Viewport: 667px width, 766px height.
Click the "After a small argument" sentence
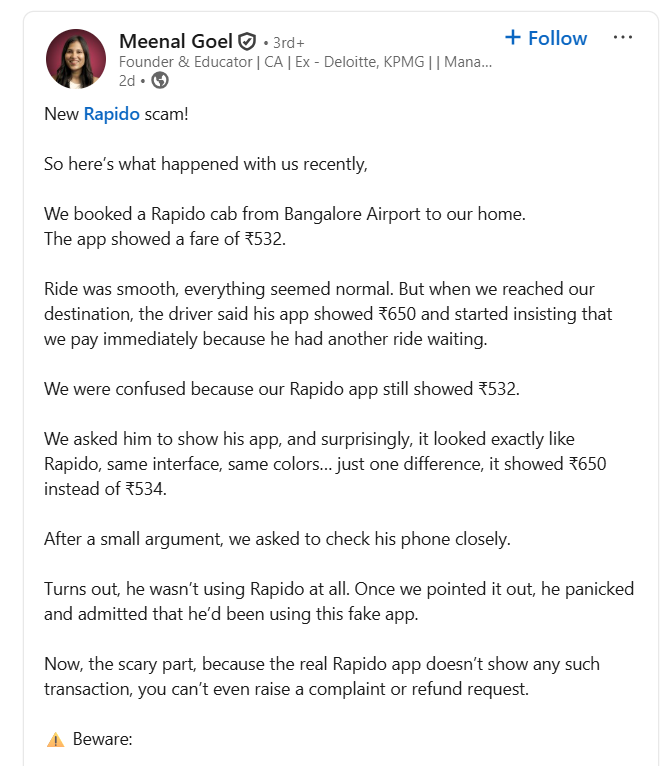click(277, 539)
